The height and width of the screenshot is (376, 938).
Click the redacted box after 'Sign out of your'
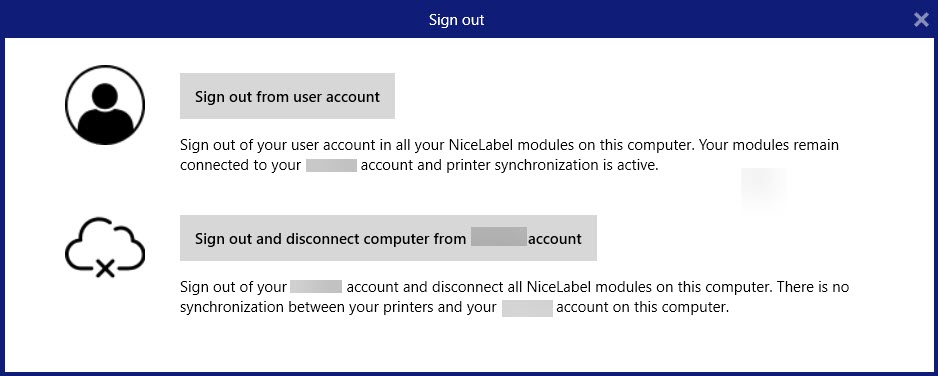click(316, 286)
